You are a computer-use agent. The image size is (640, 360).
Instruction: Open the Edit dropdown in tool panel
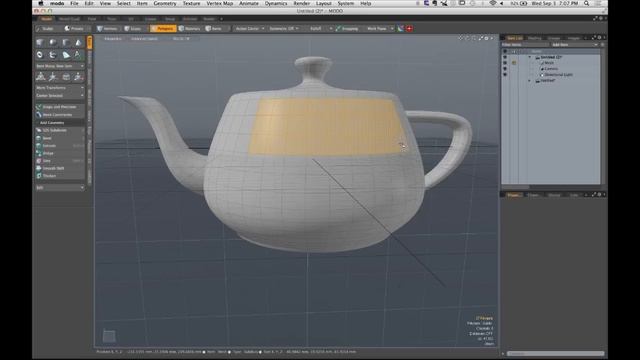[60, 188]
